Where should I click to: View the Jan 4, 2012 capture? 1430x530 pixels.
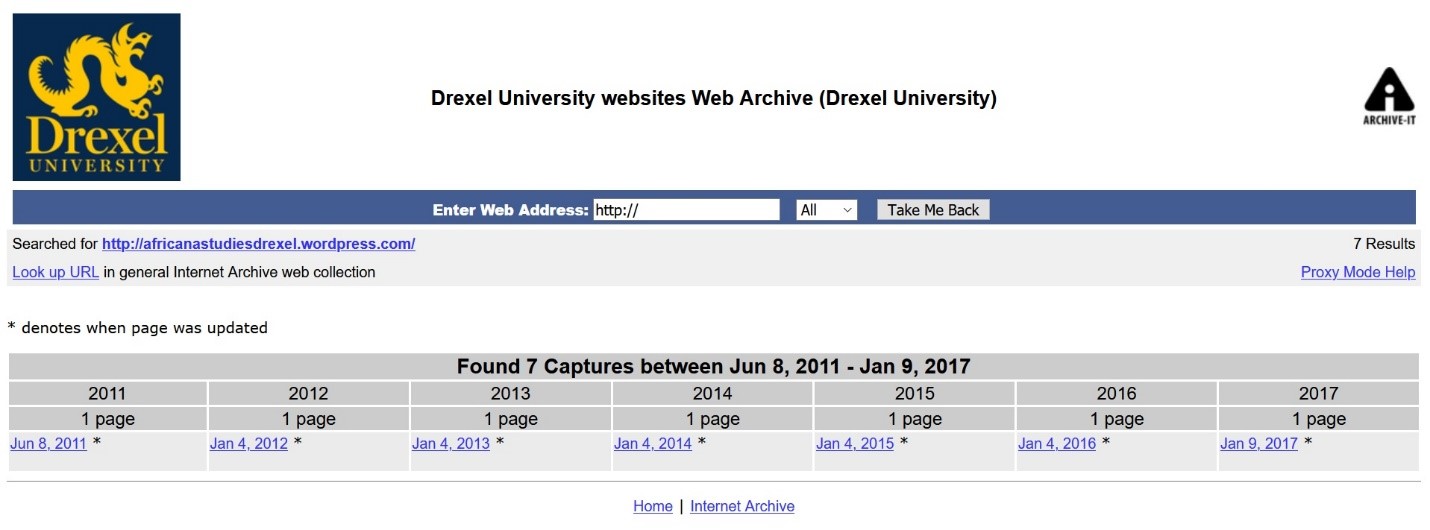pyautogui.click(x=249, y=443)
